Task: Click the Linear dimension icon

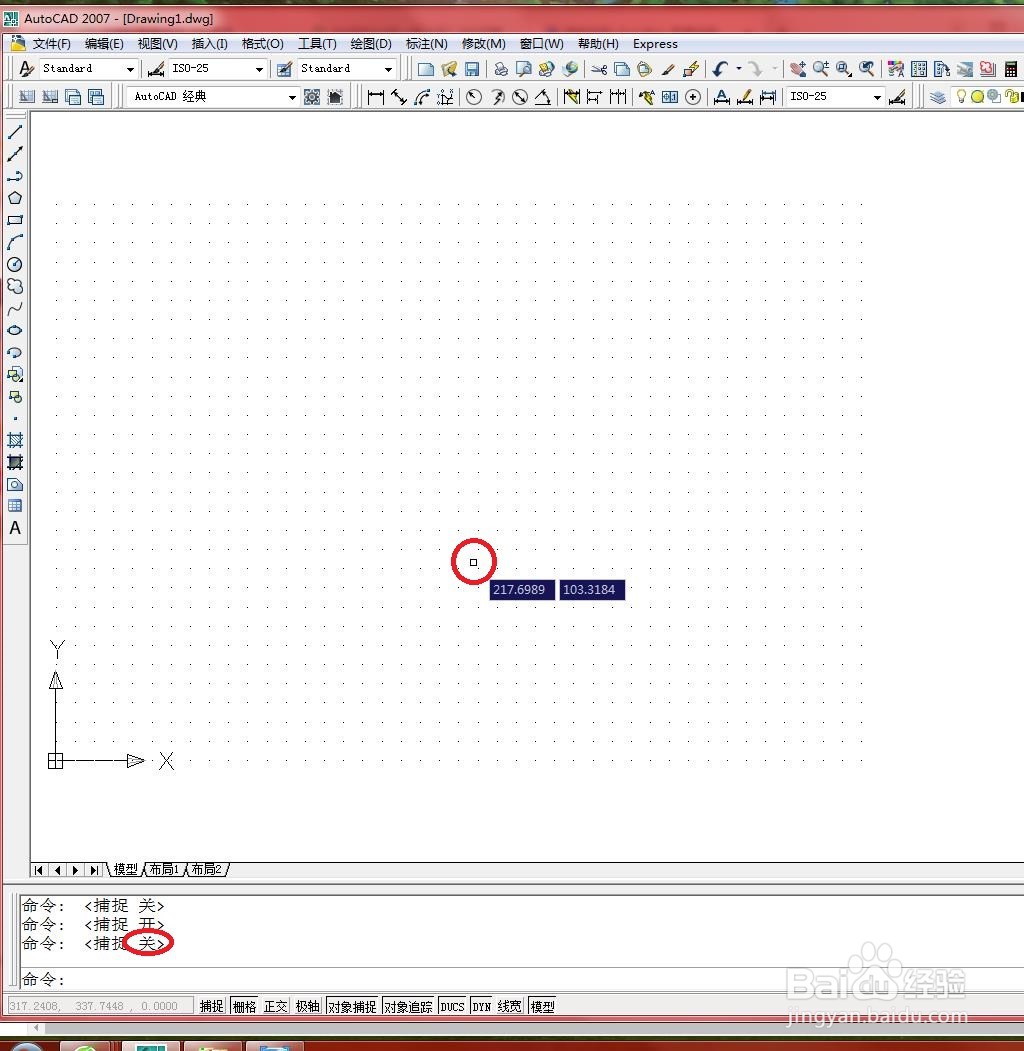Action: coord(376,97)
